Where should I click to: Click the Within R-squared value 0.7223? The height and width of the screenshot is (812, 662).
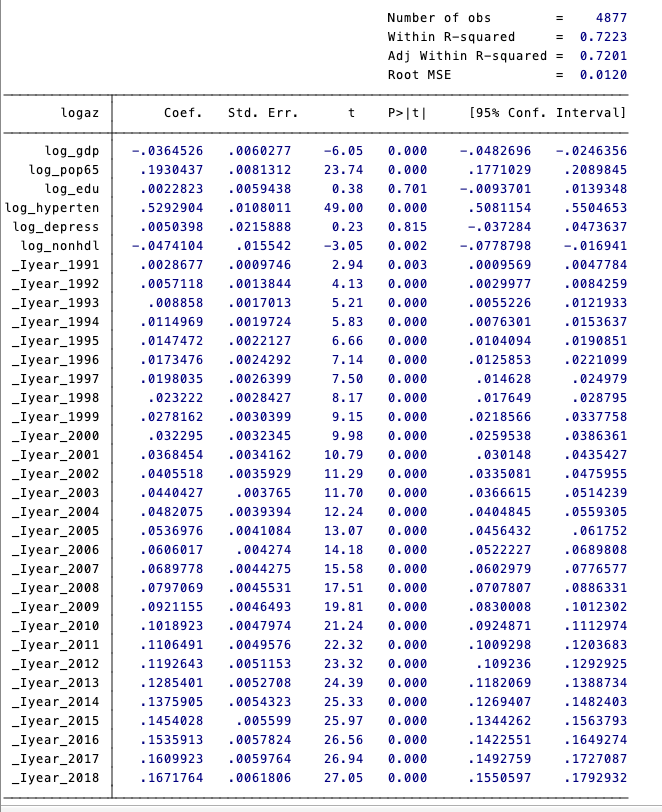coord(605,37)
